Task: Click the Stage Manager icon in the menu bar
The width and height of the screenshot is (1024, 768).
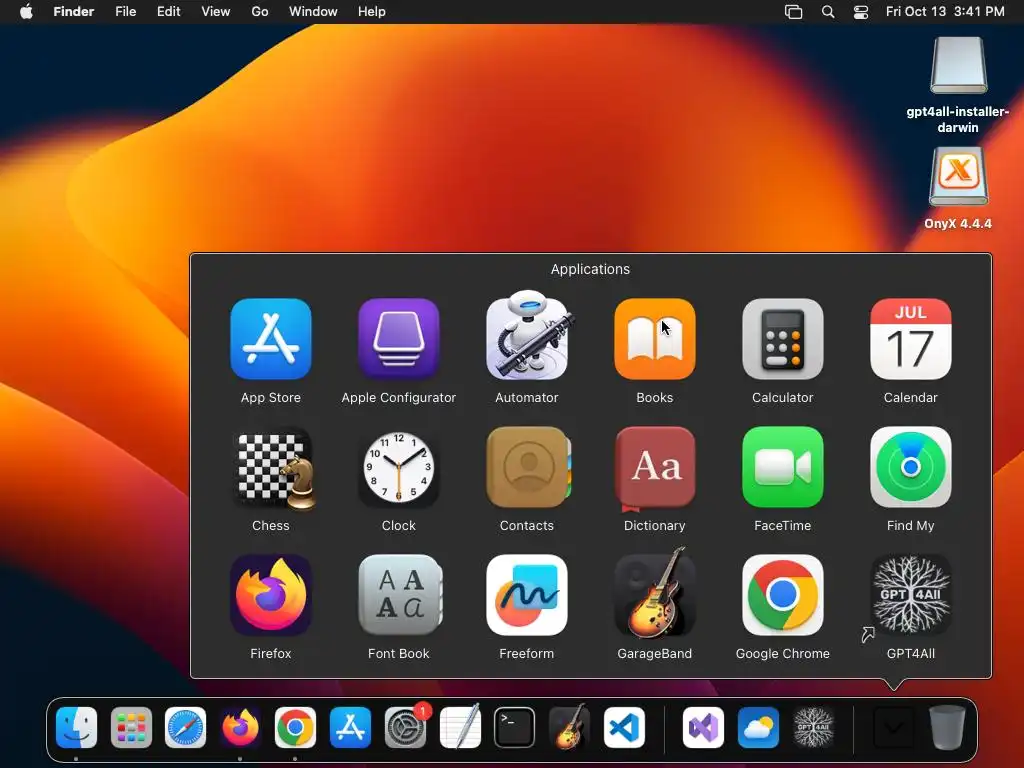Action: tap(793, 12)
